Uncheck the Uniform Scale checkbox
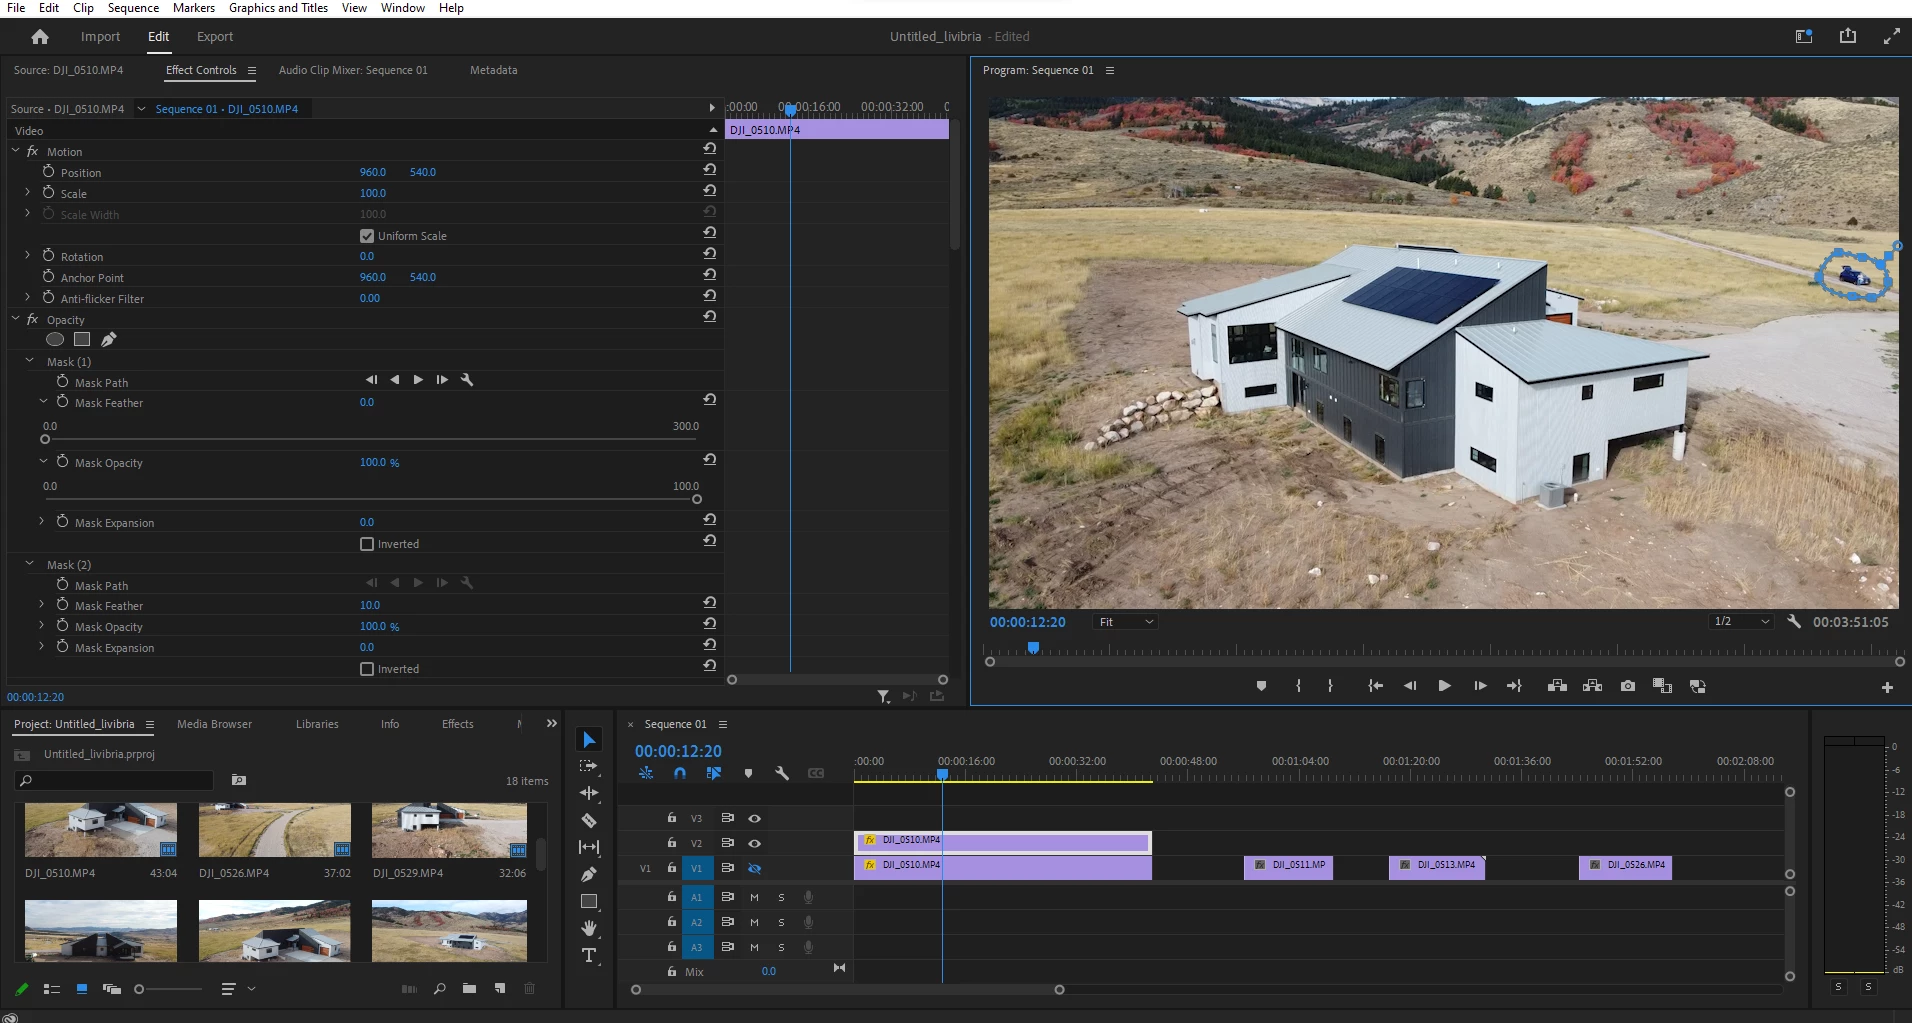1912x1023 pixels. [x=367, y=236]
